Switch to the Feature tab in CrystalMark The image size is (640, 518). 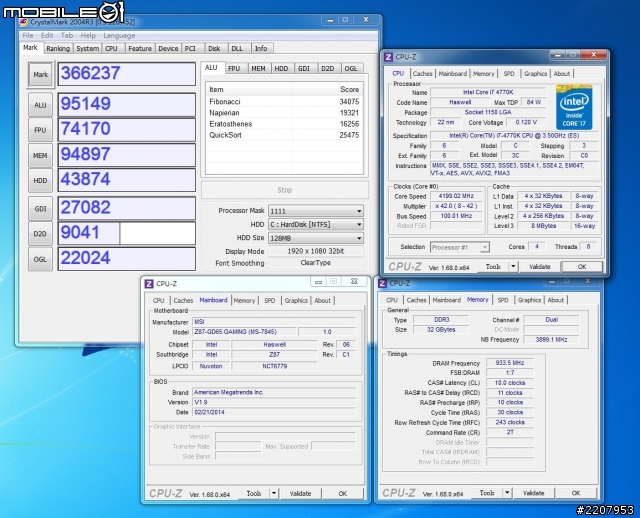tap(140, 49)
